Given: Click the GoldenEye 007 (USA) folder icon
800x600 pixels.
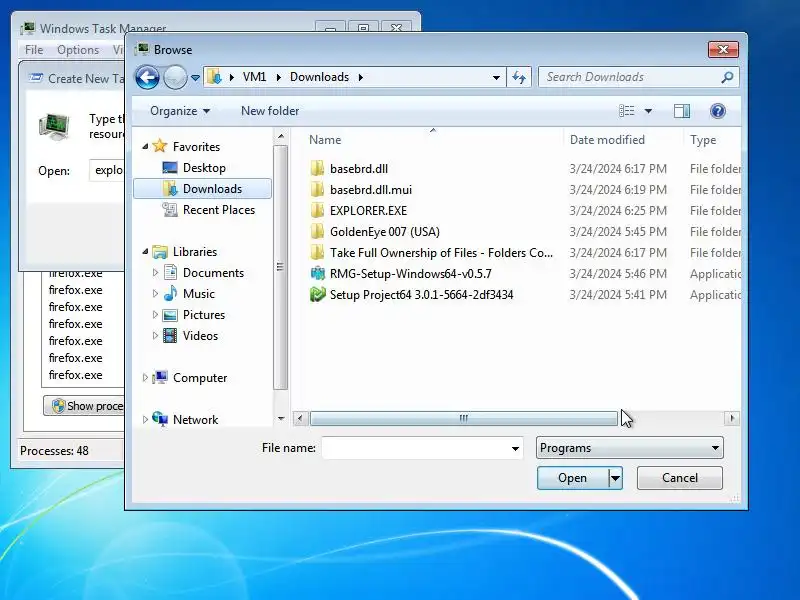Looking at the screenshot, I should pos(317,232).
